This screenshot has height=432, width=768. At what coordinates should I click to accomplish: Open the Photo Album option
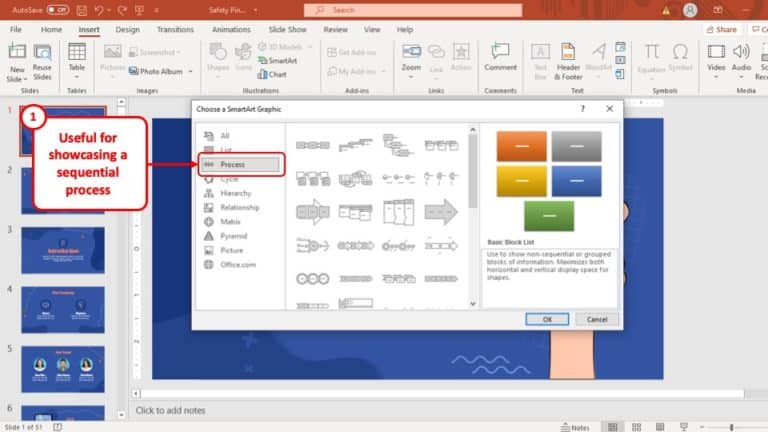pos(156,72)
